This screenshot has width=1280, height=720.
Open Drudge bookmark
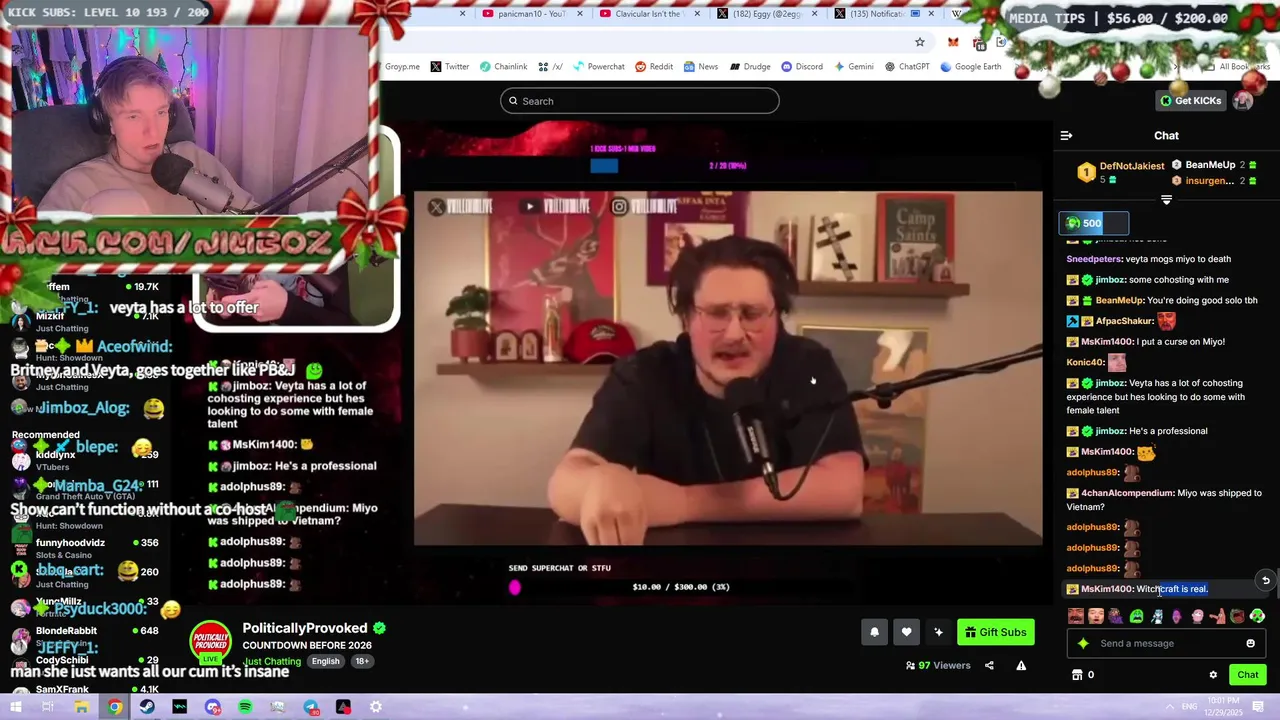pyautogui.click(x=750, y=67)
